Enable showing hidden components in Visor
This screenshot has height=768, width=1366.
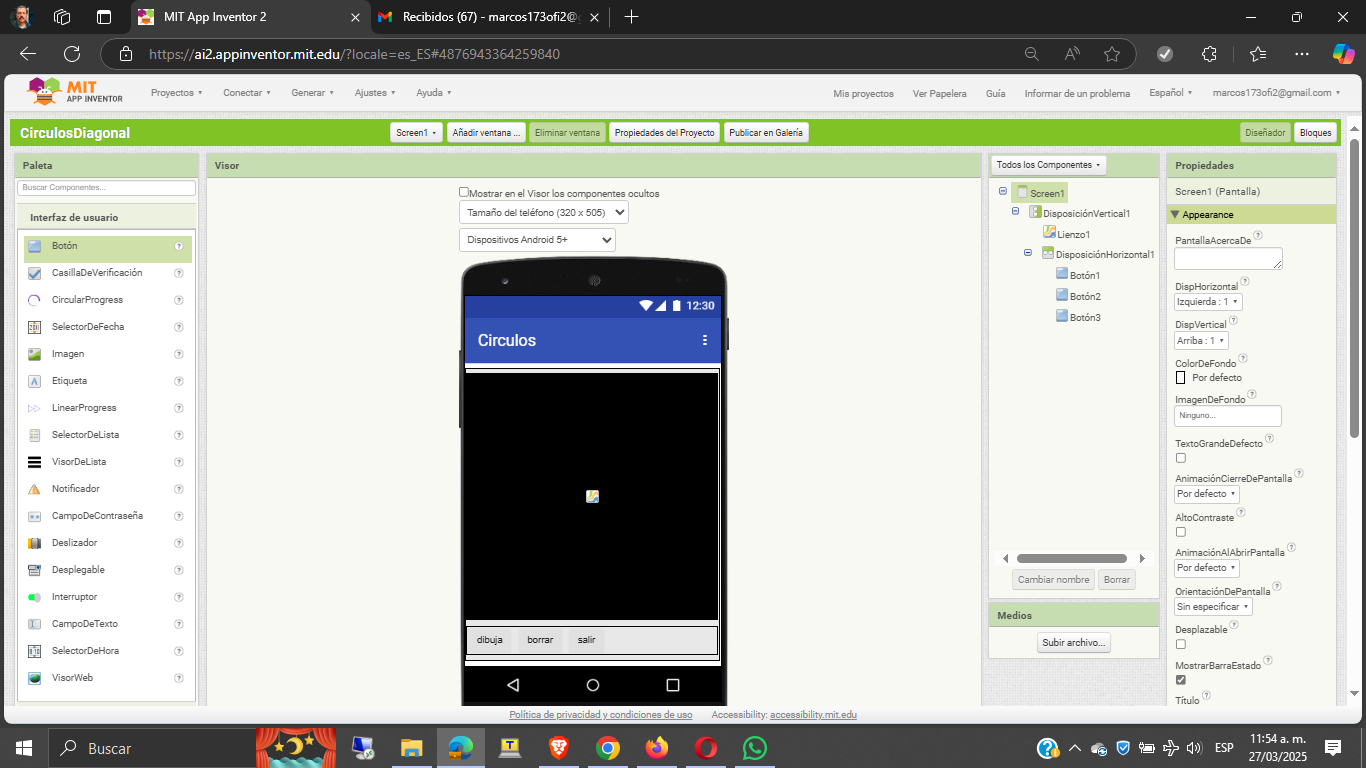[464, 192]
